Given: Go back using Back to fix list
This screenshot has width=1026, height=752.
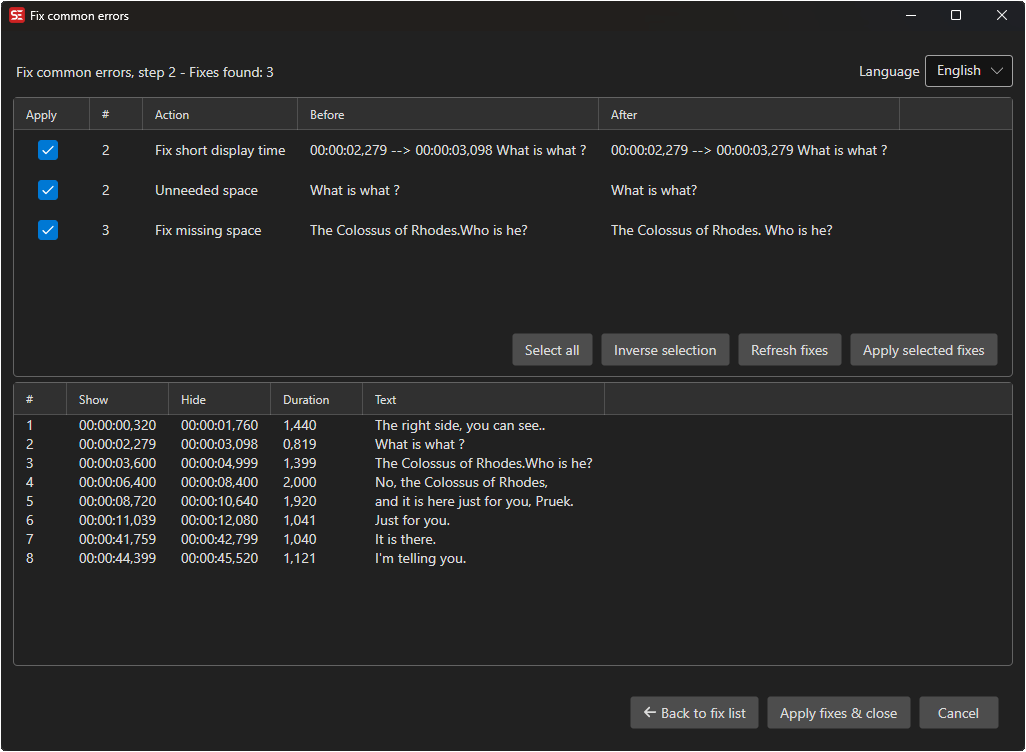Looking at the screenshot, I should [694, 713].
